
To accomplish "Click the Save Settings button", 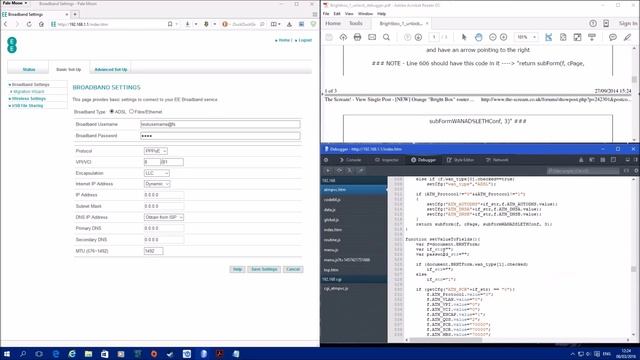I will [x=264, y=269].
